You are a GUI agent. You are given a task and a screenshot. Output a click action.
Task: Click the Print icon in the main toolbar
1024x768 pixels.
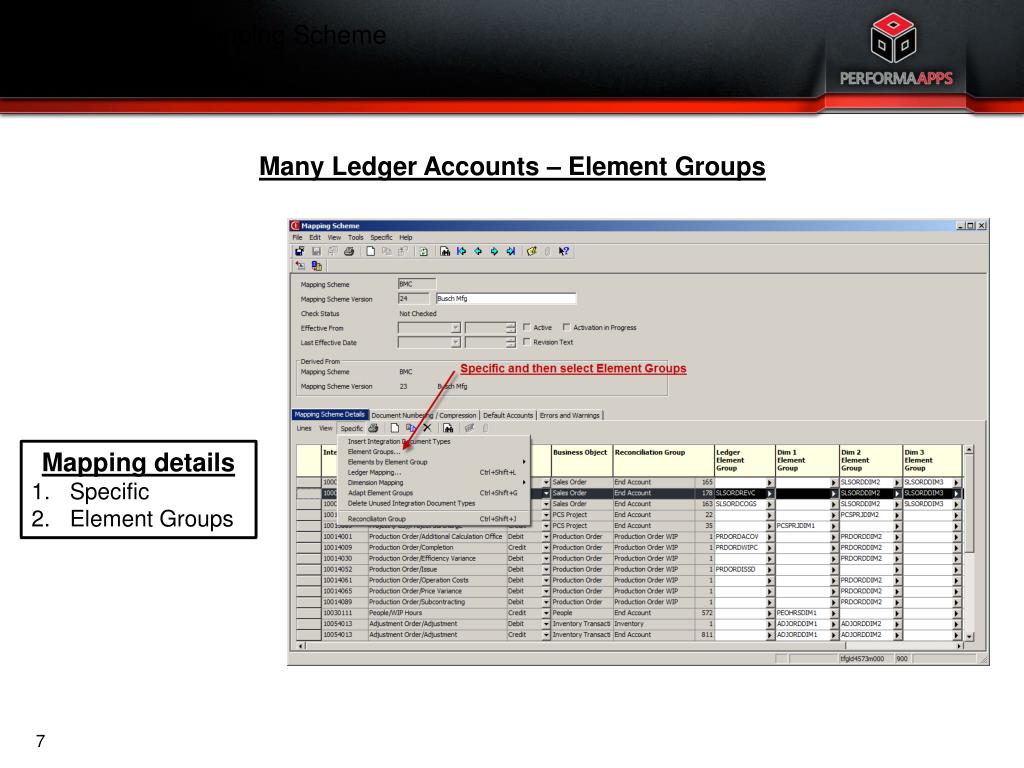pos(349,251)
